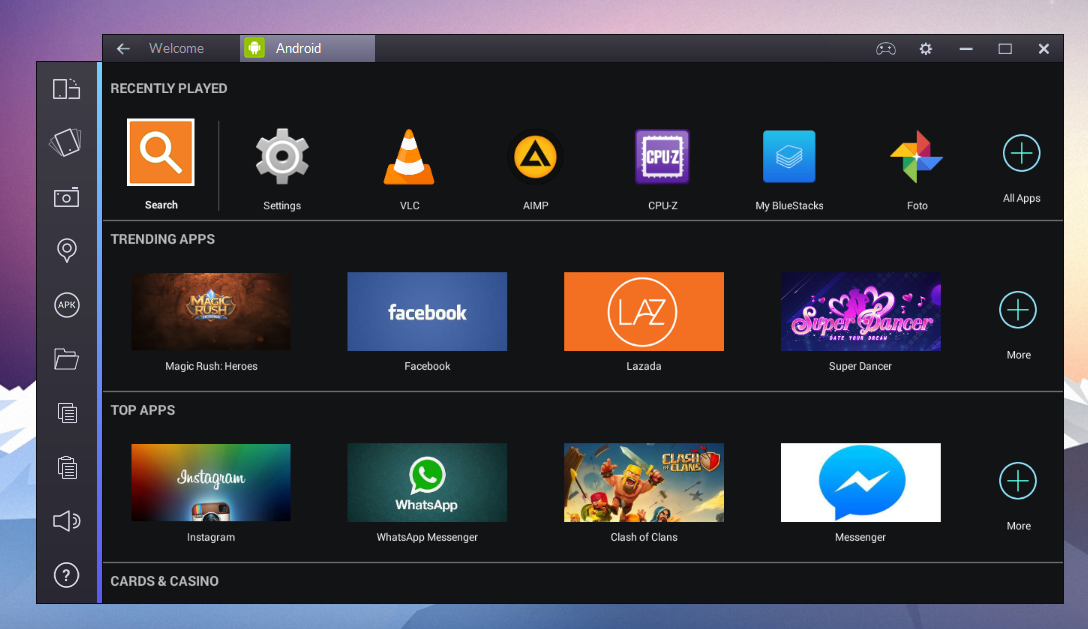Image resolution: width=1088 pixels, height=629 pixels.
Task: Open the file folder sidebar icon
Action: tap(67, 359)
